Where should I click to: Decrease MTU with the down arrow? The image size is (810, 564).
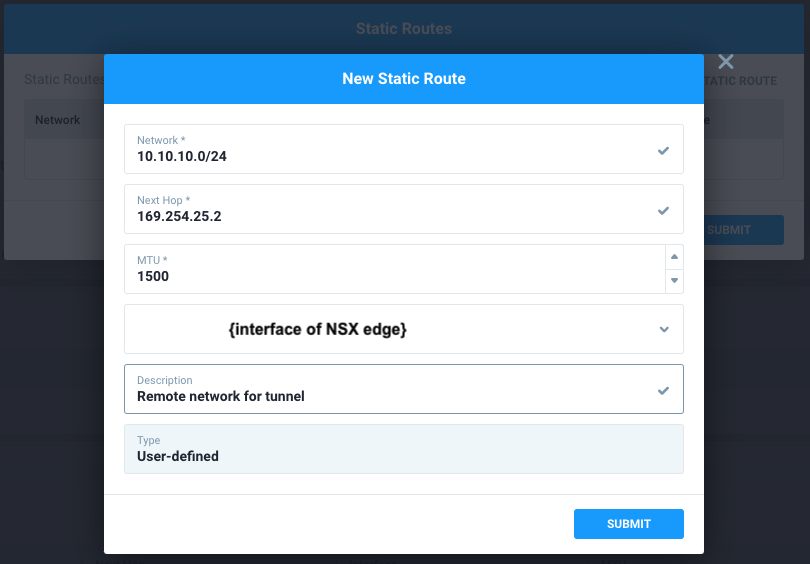click(x=675, y=281)
